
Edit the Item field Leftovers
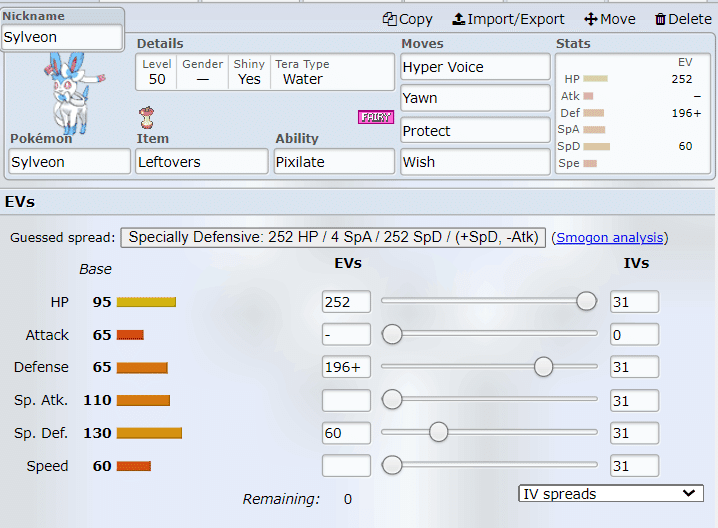pyautogui.click(x=201, y=162)
